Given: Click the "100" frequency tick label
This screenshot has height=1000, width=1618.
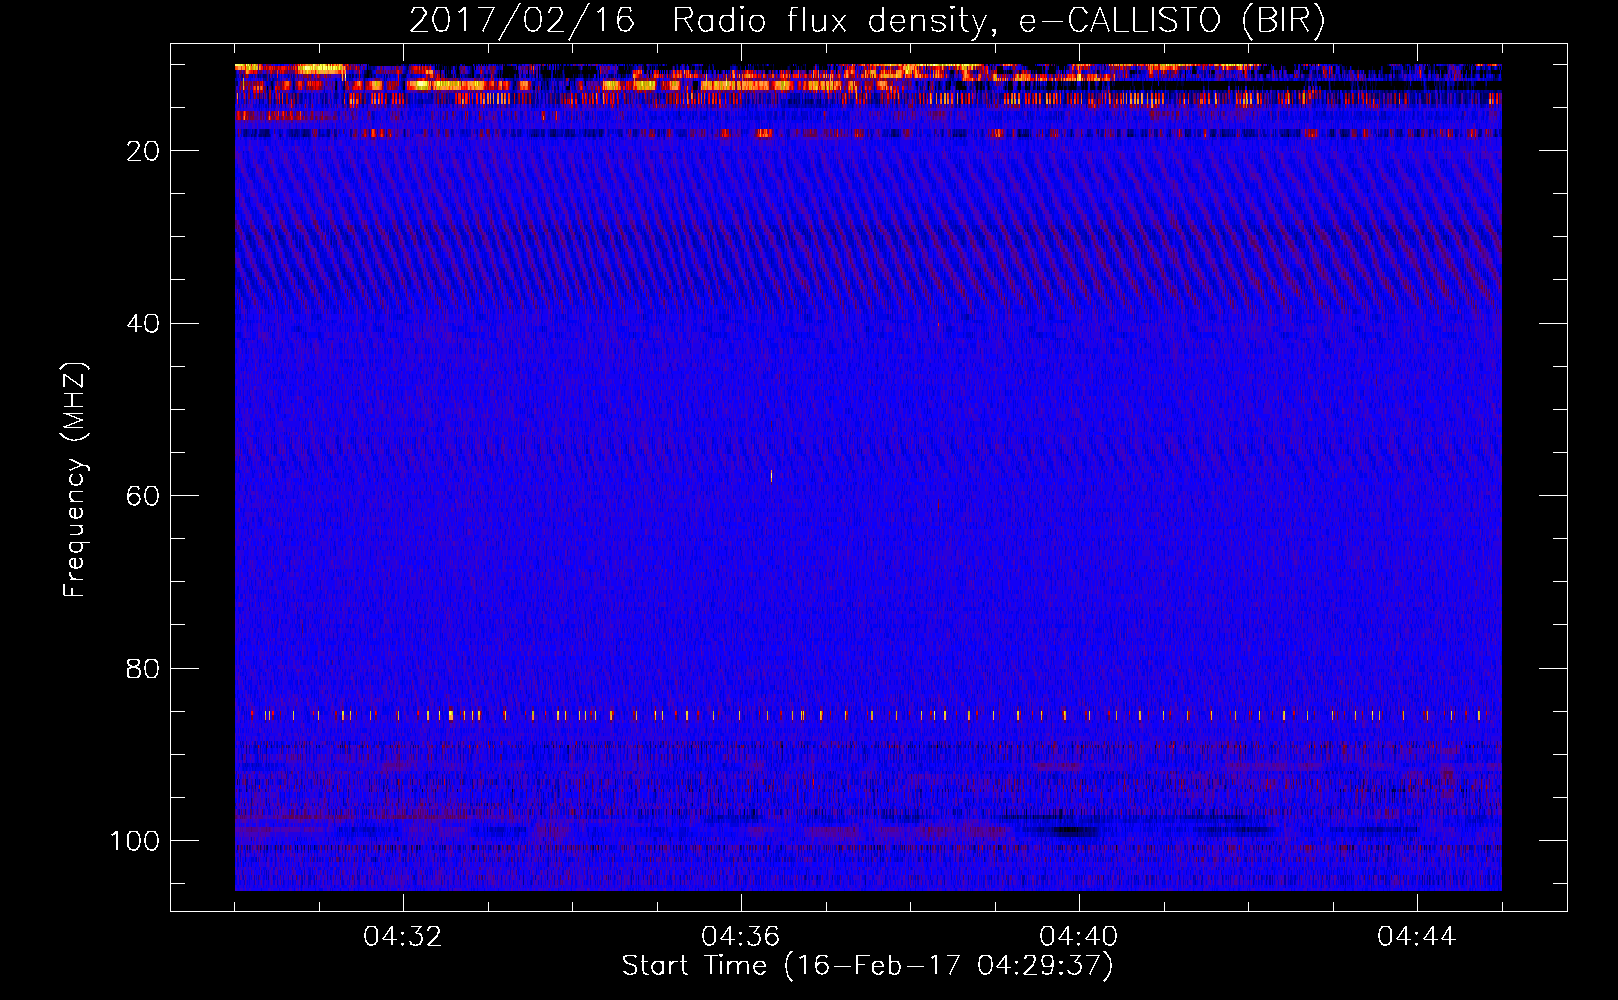Looking at the screenshot, I should (x=135, y=841).
